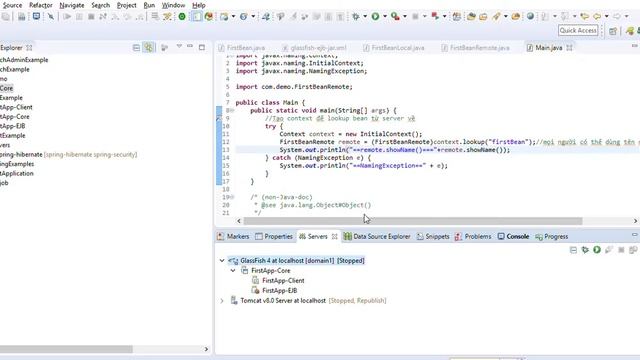This screenshot has height=360, width=640.
Task: Toggle Link with Editor in Explorer
Action: click(149, 48)
